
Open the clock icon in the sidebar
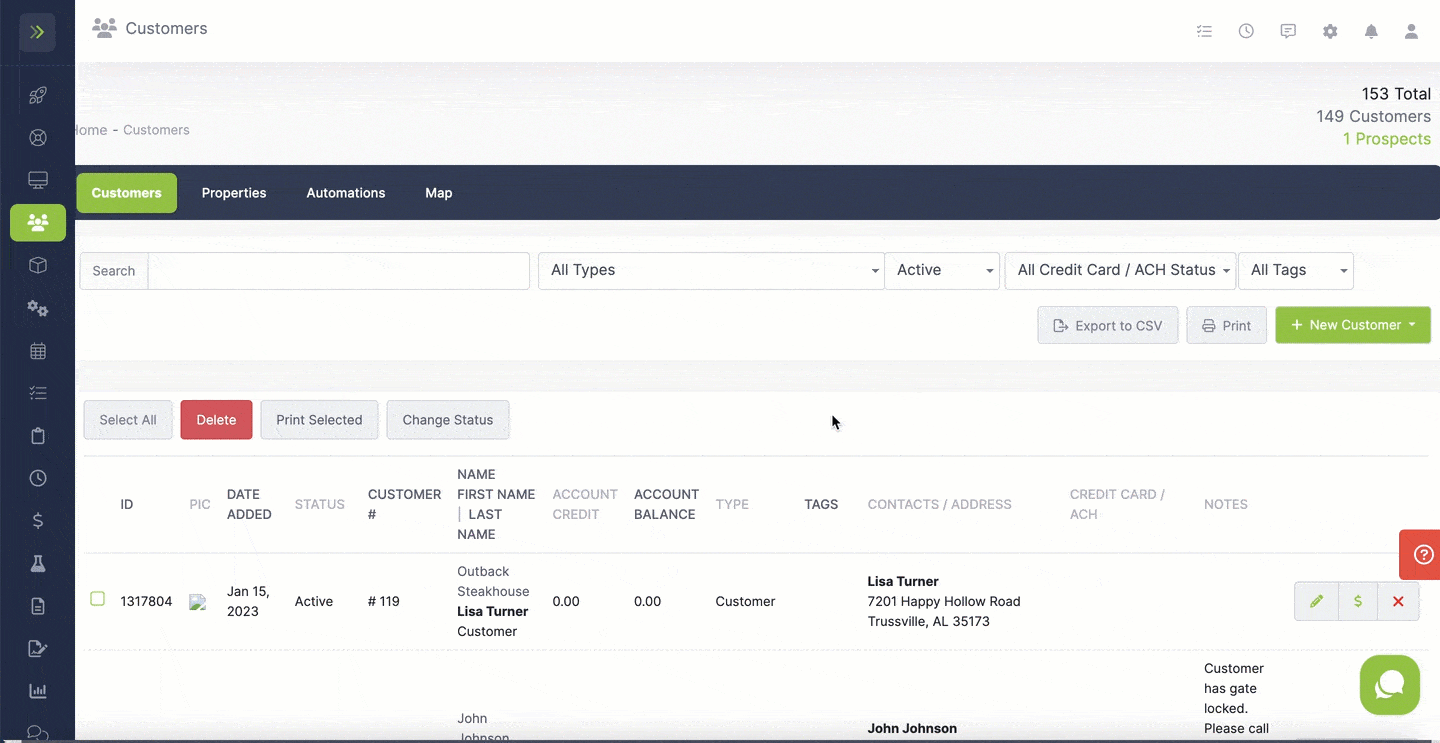(38, 478)
